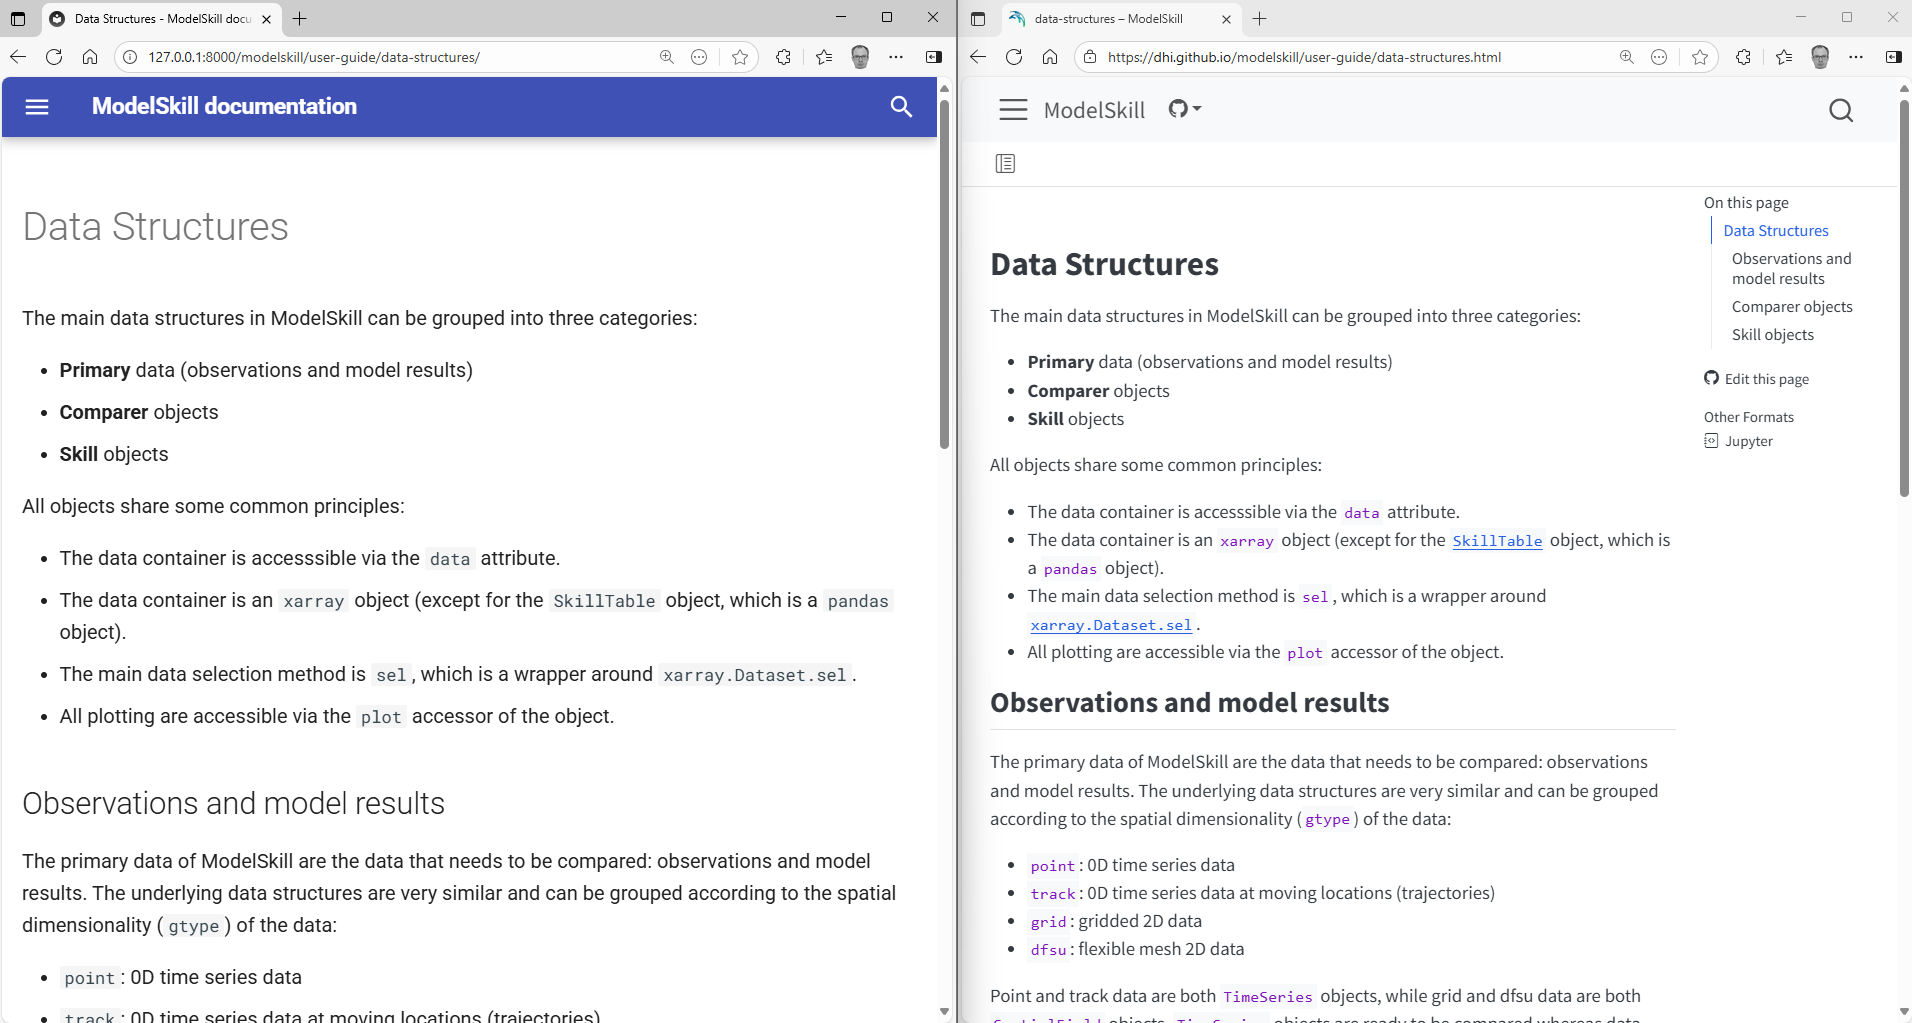
Task: Open tab actions menu in left browser
Action: point(18,19)
